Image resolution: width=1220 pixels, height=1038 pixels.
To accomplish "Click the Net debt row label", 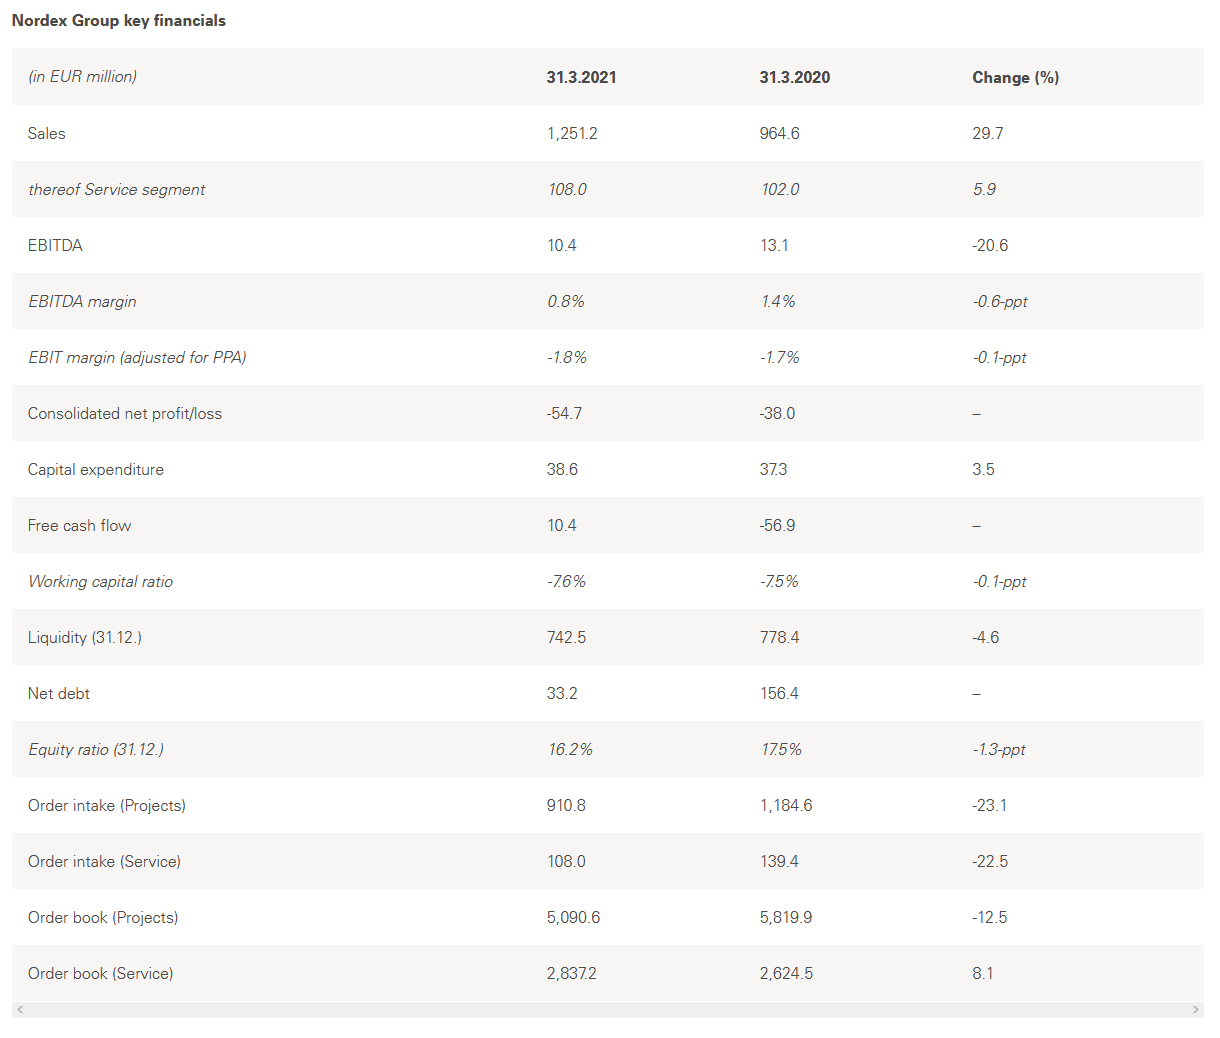I will tap(59, 693).
